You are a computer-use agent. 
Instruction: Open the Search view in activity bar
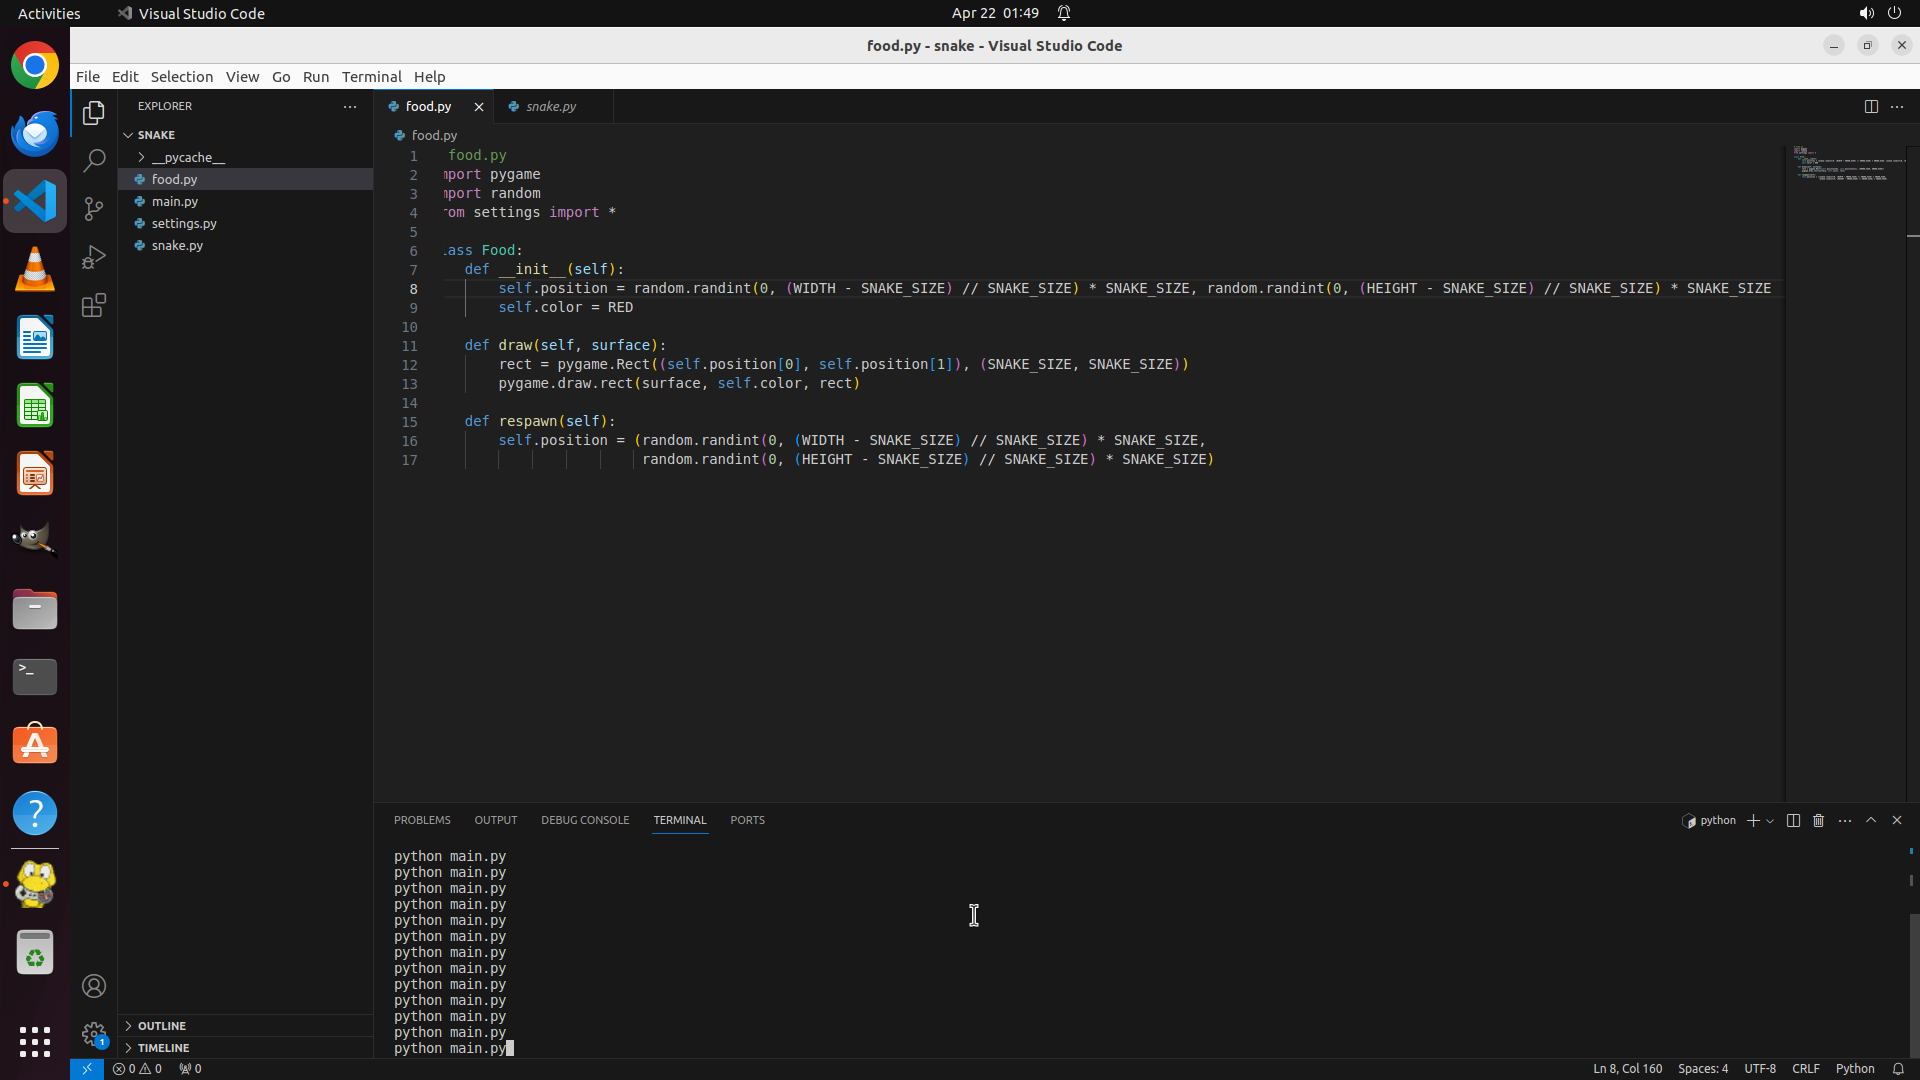(x=94, y=161)
